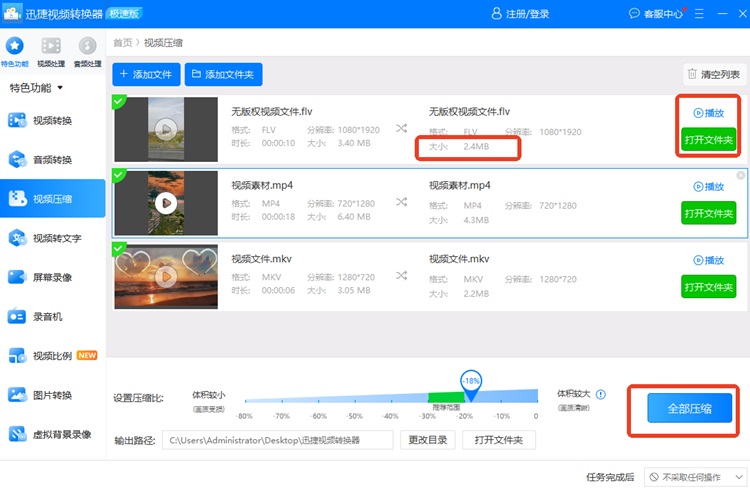
Task: Set the compression slider to -50%
Action: point(355,400)
